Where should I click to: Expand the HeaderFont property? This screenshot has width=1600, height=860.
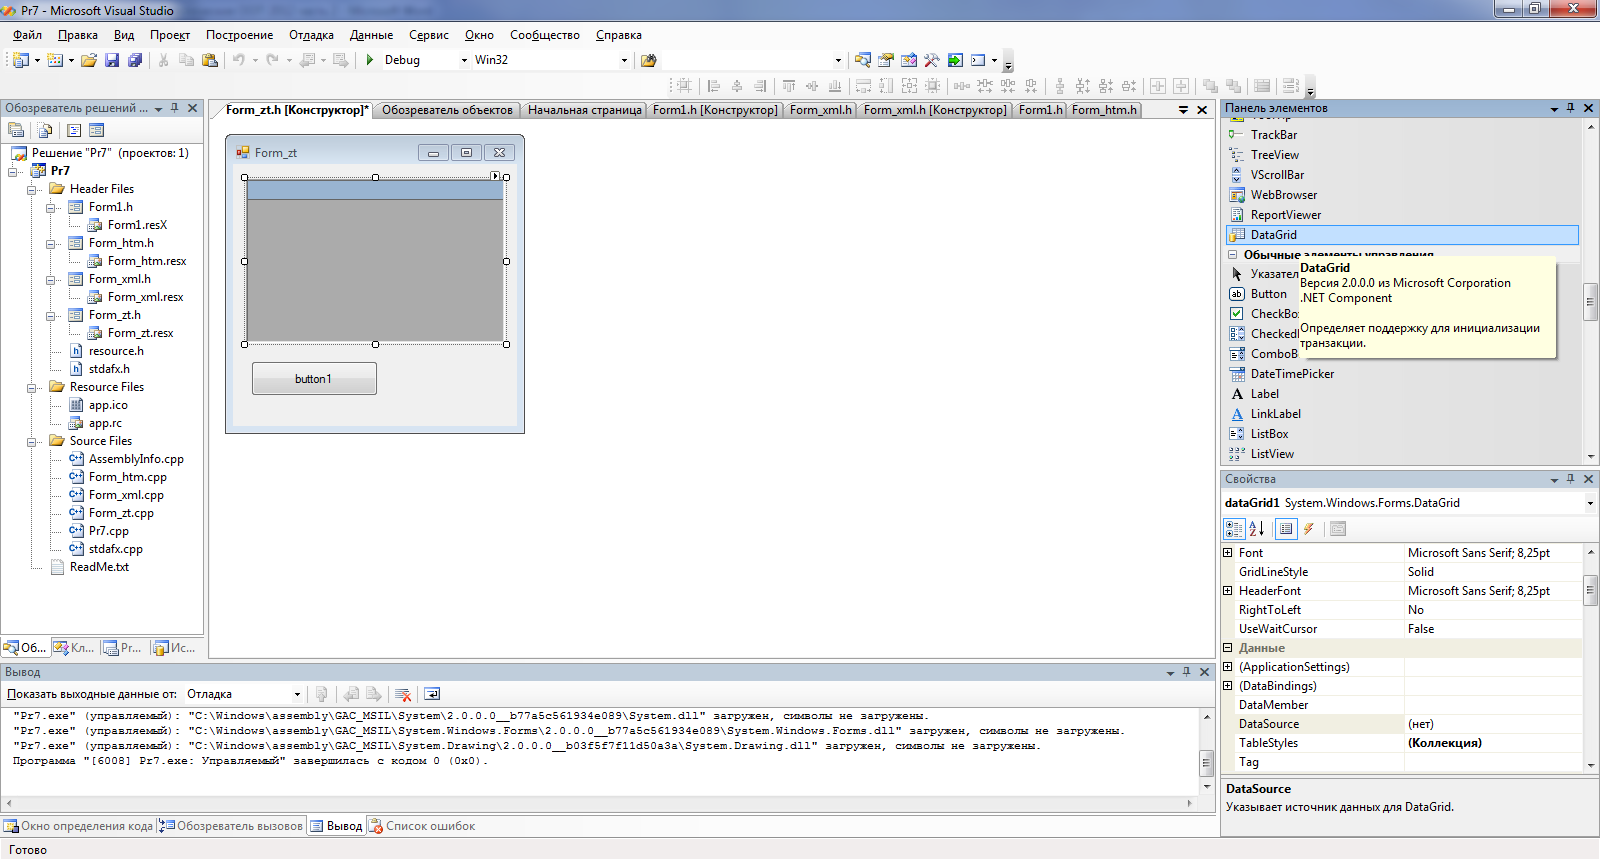(x=1228, y=591)
